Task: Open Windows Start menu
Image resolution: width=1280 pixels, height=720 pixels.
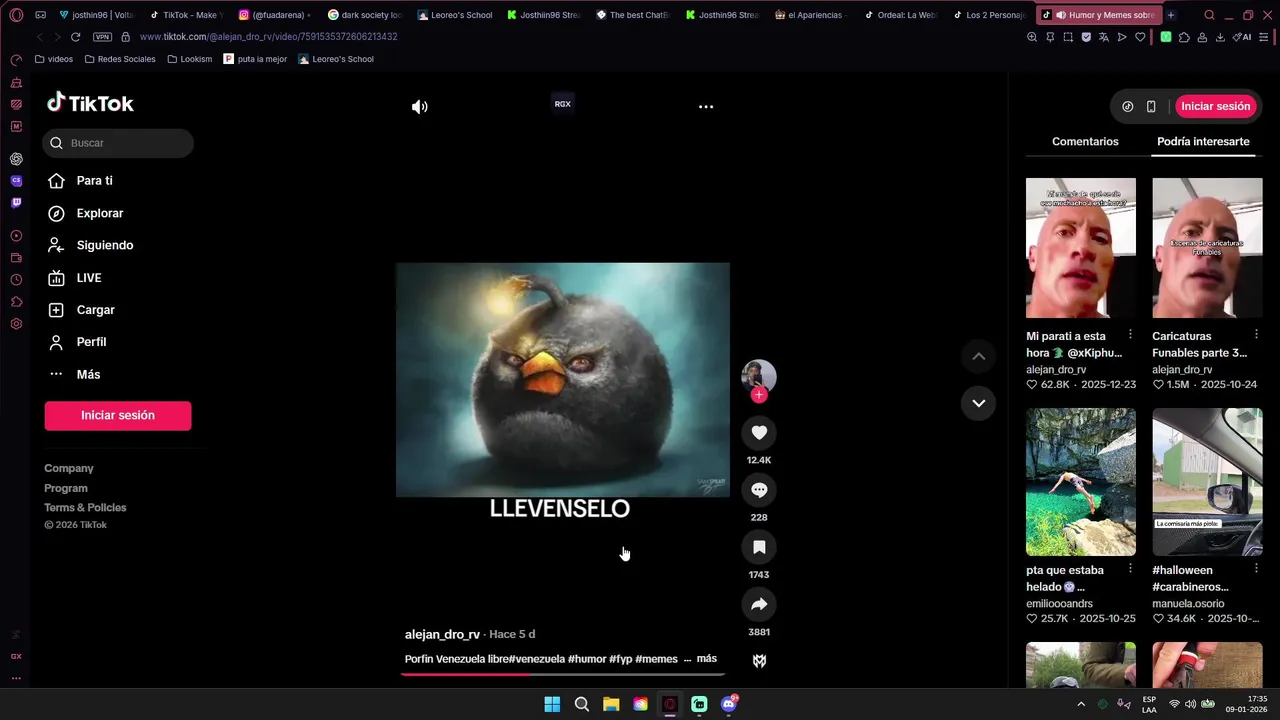Action: (552, 704)
